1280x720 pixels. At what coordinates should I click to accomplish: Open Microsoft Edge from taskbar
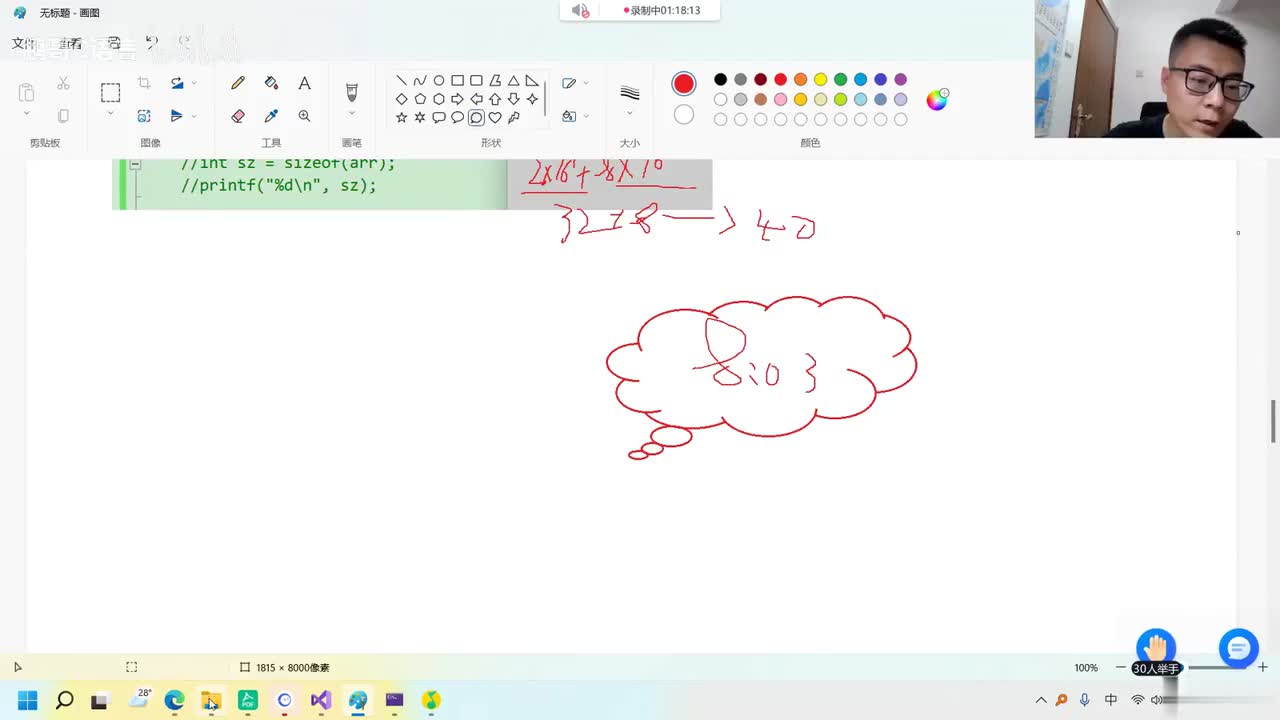[174, 700]
